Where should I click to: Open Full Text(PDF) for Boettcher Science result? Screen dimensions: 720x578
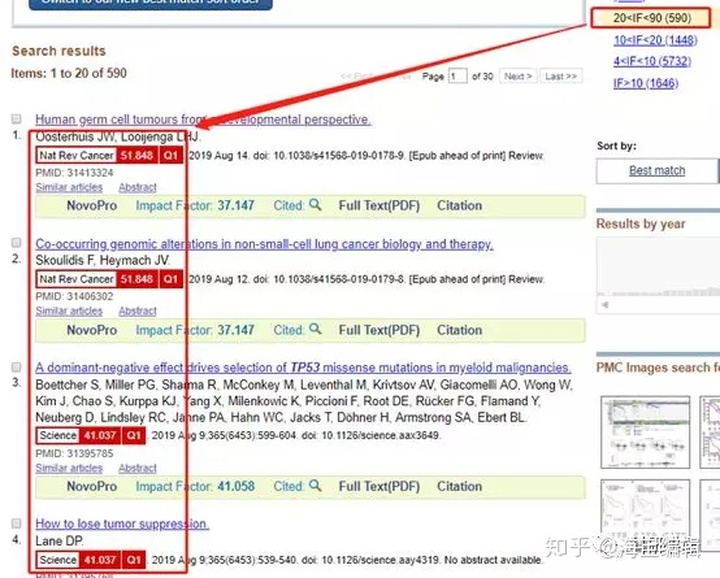pyautogui.click(x=379, y=487)
